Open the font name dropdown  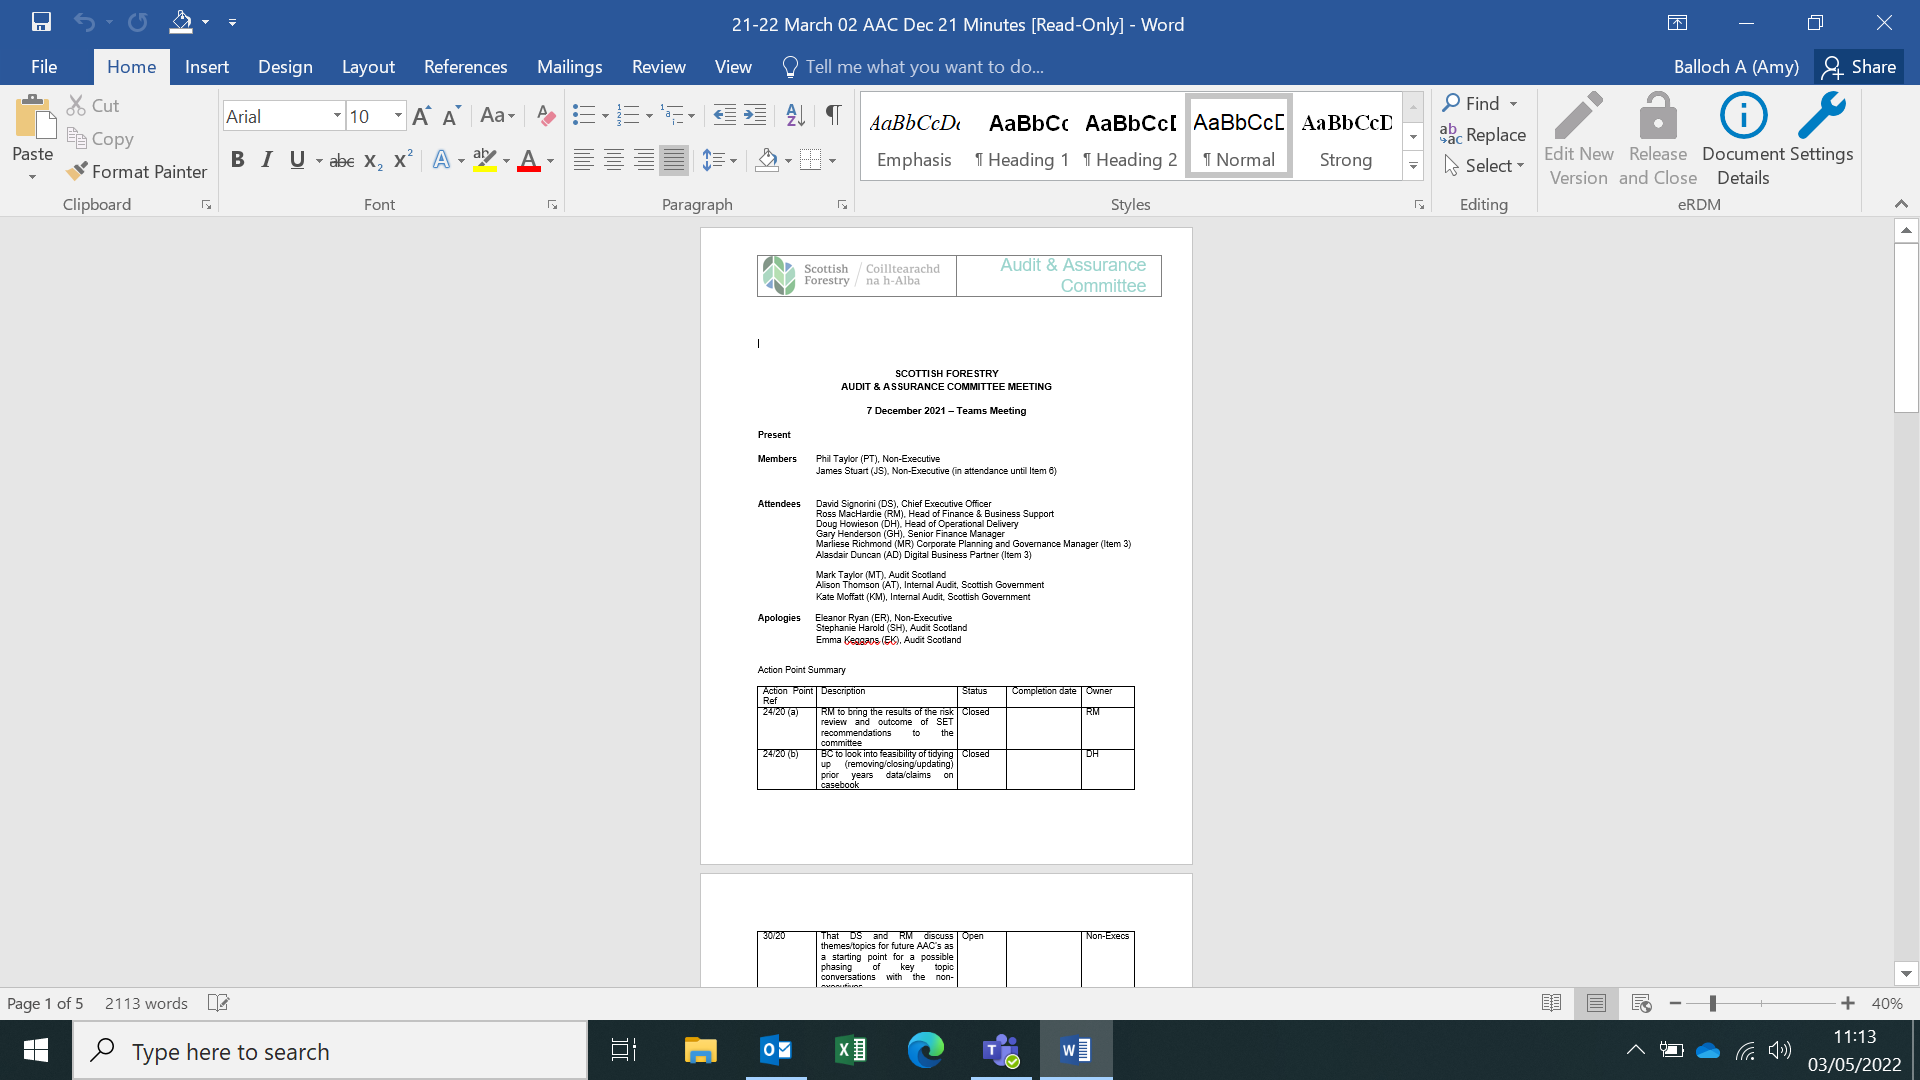(337, 116)
